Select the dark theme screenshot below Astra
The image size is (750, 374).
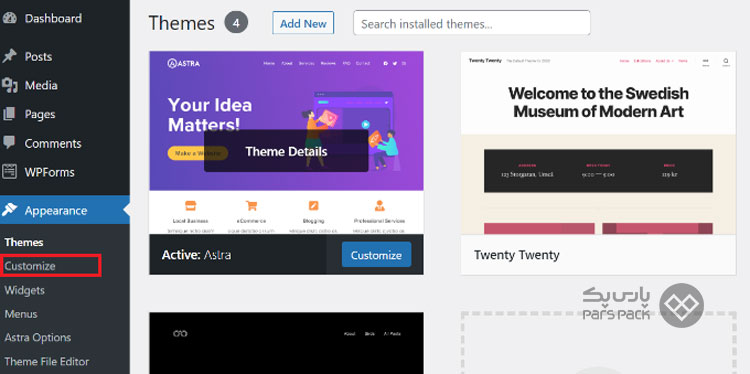(286, 343)
